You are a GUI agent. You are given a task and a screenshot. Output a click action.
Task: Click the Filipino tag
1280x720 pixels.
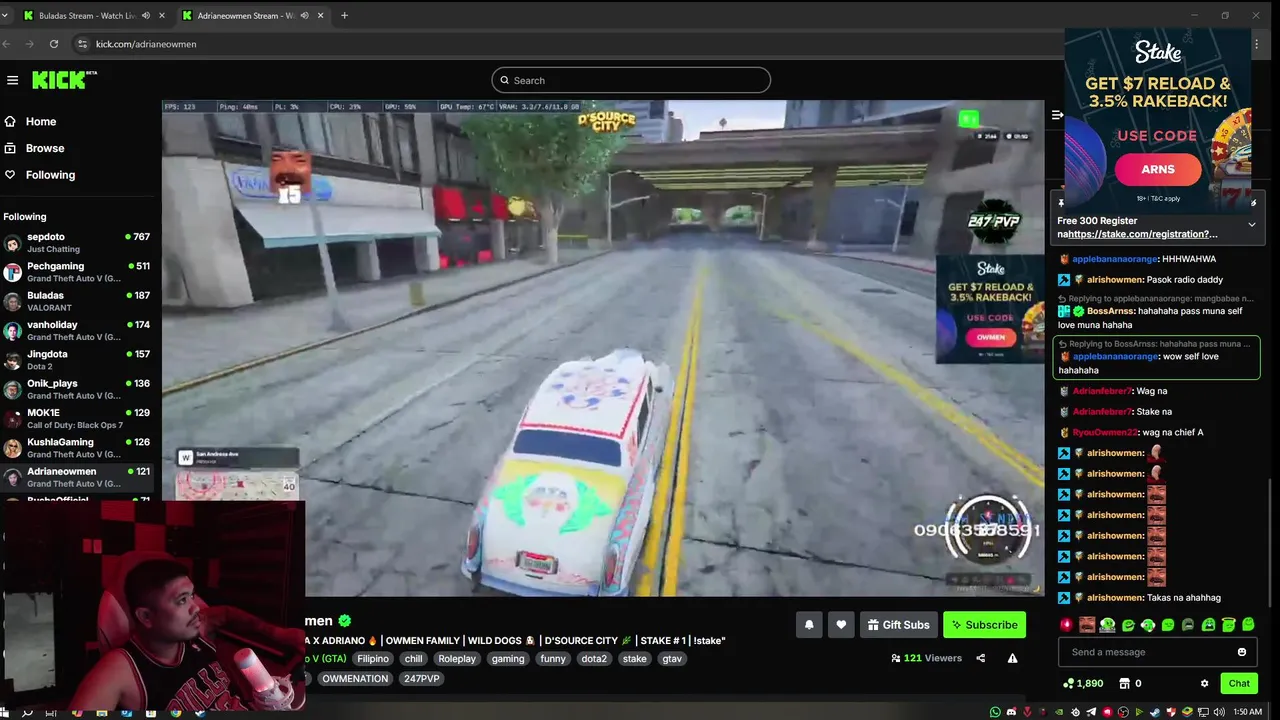point(373,659)
